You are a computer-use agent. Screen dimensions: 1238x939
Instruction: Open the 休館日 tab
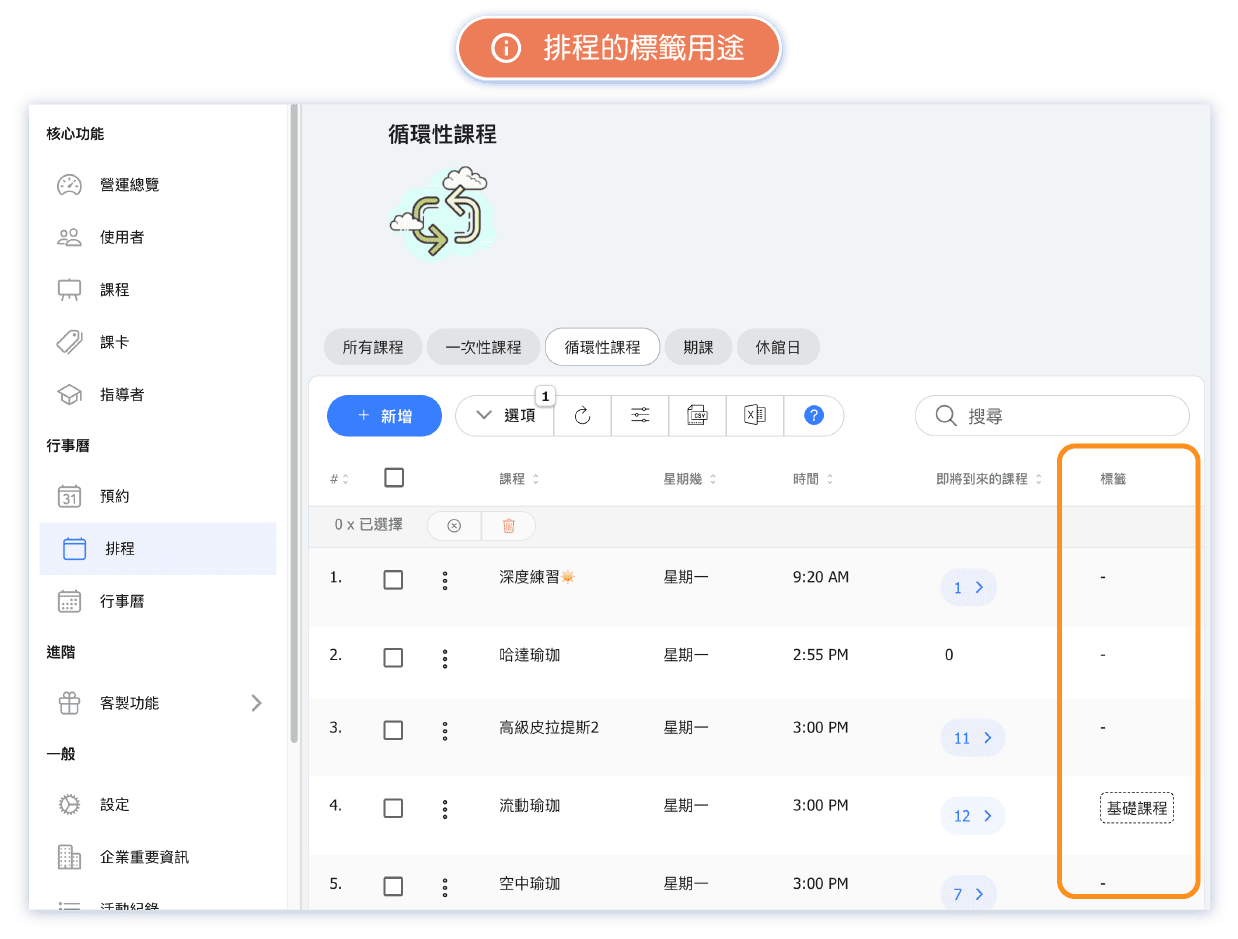778,348
